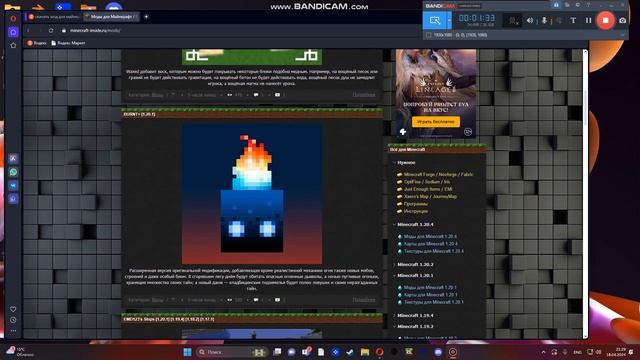Toggle Bandicam speaker sound recording

tap(530, 20)
